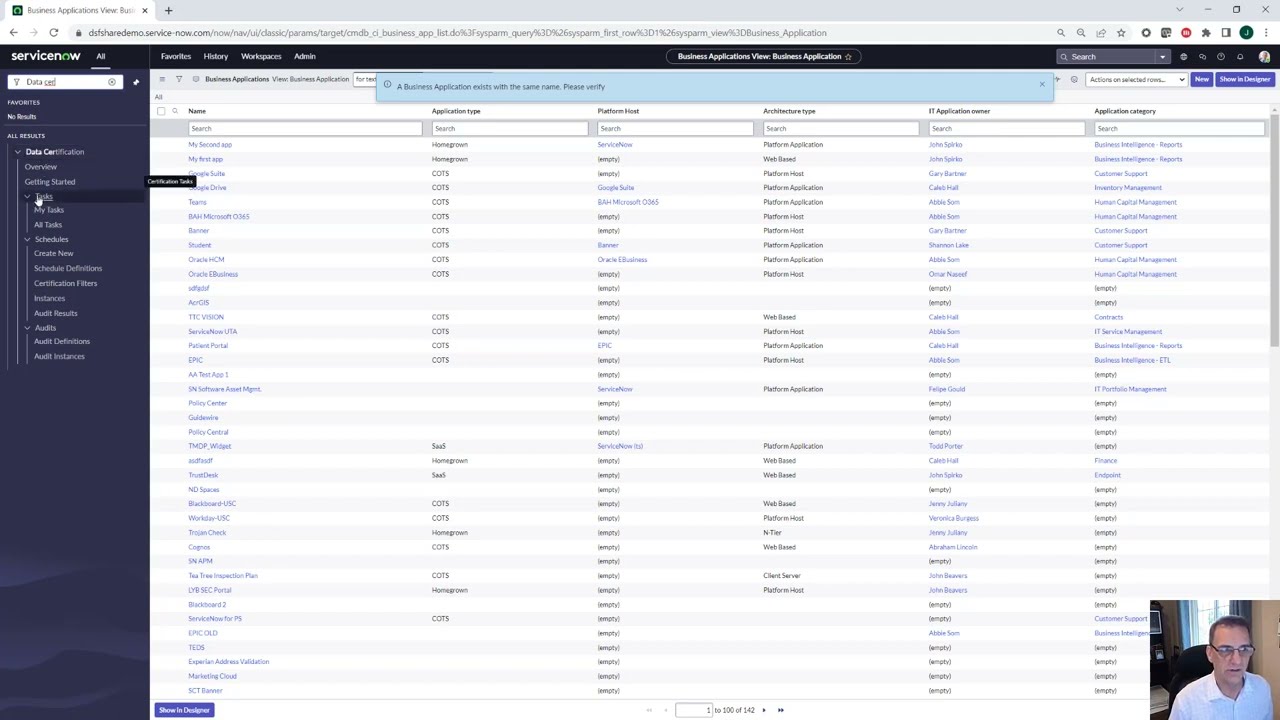The width and height of the screenshot is (1280, 720).
Task: Open the activity stream icon beside Business Applications
Action: point(196,79)
